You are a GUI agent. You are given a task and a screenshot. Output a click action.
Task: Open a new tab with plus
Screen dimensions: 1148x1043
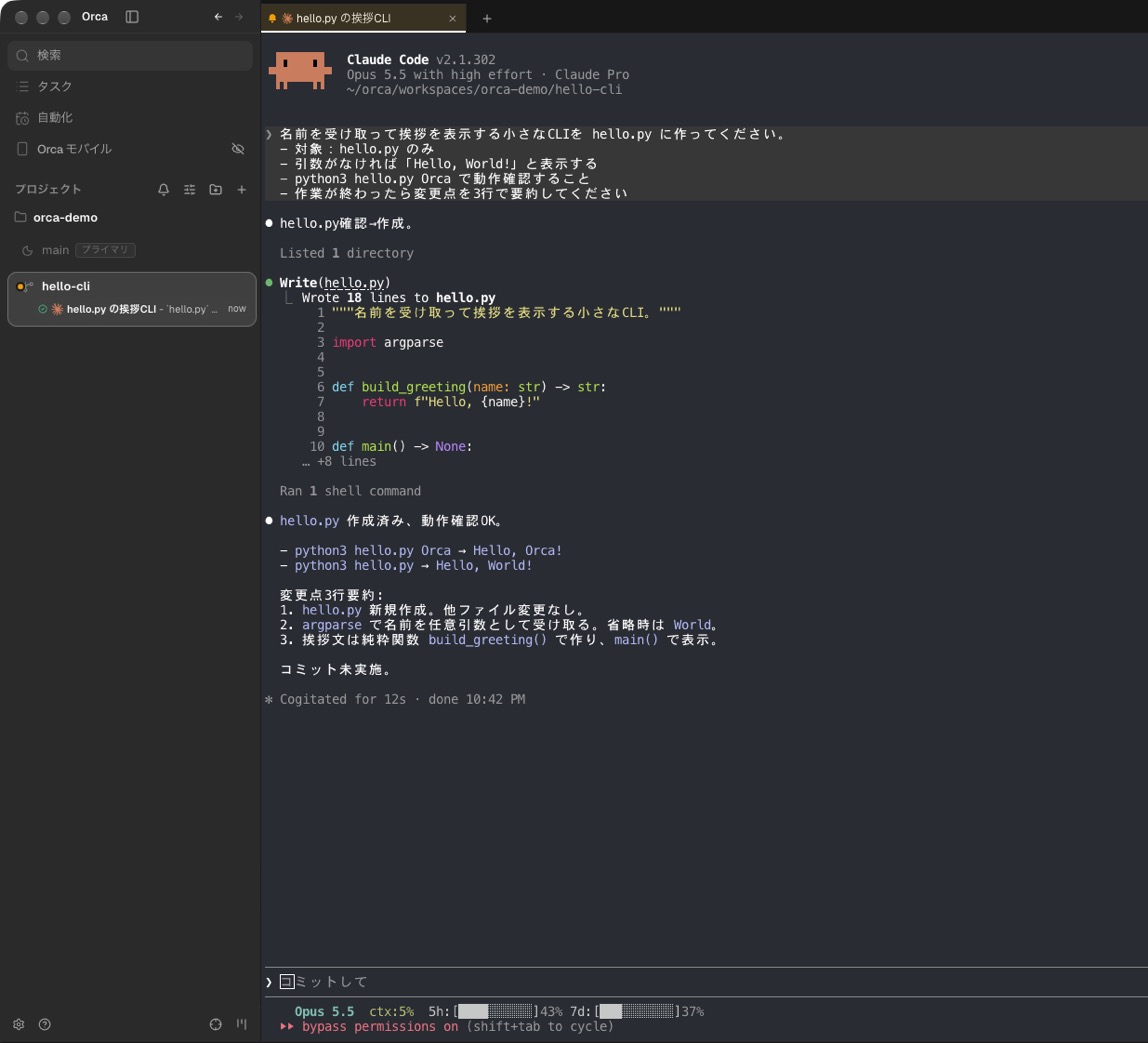(x=487, y=18)
